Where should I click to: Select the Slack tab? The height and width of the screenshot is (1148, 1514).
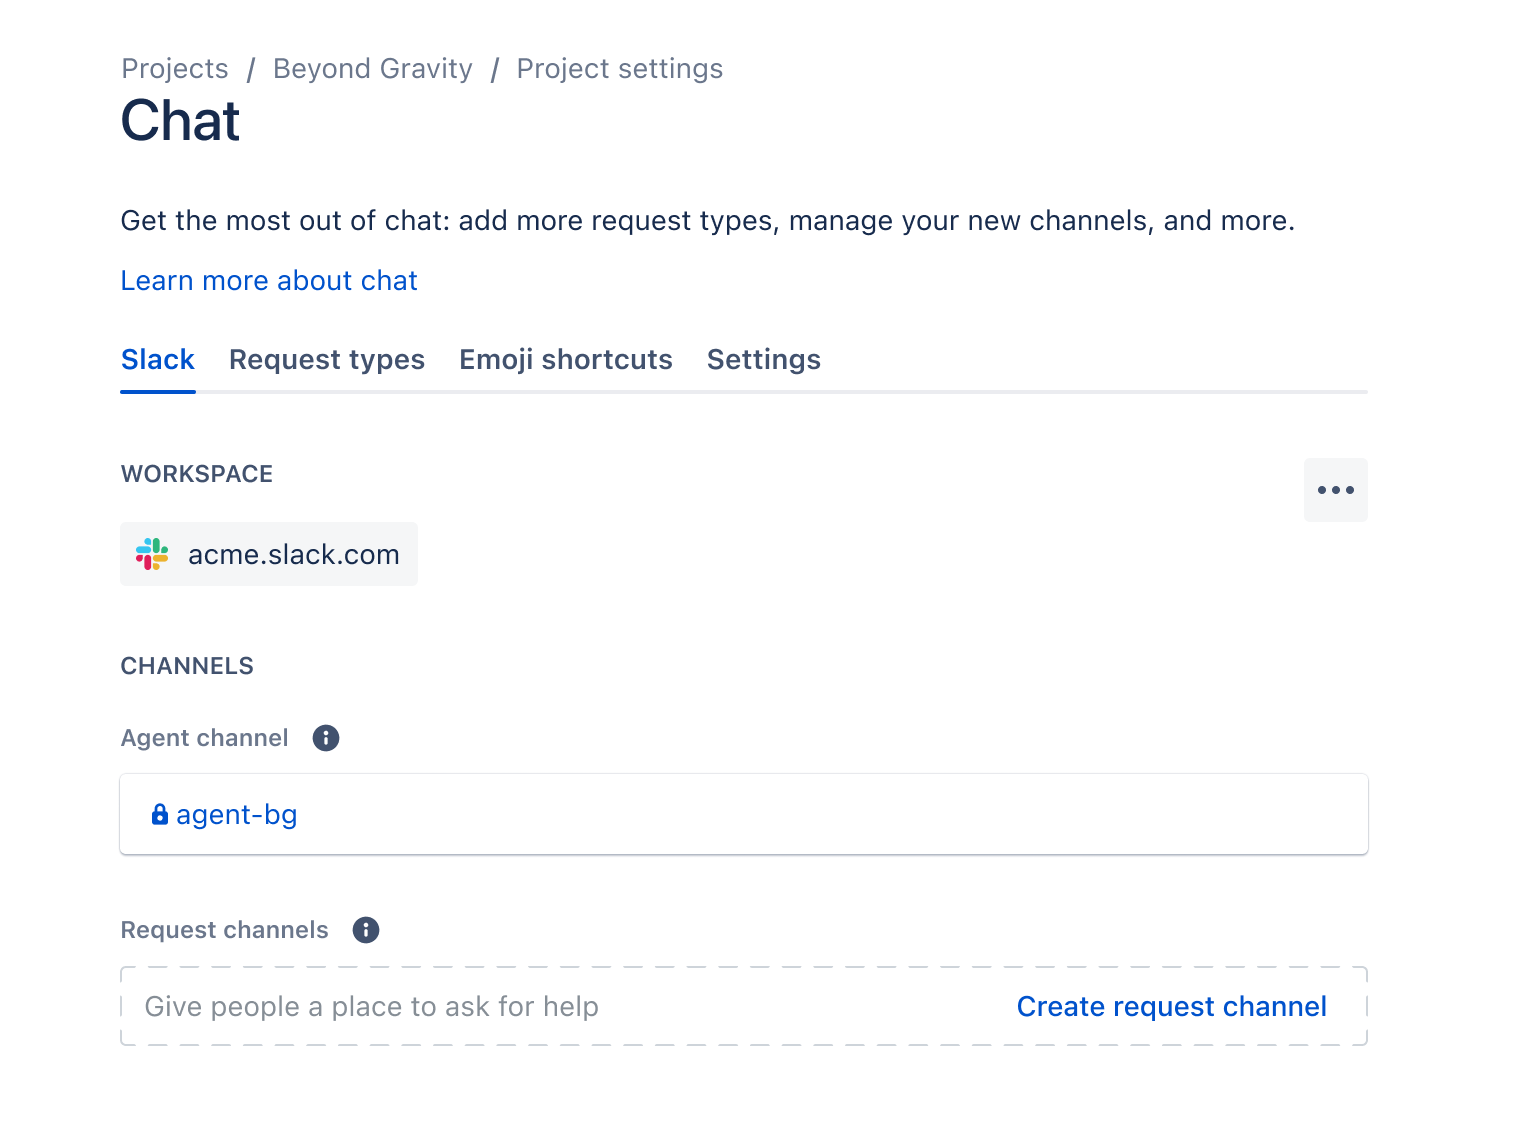pyautogui.click(x=157, y=360)
